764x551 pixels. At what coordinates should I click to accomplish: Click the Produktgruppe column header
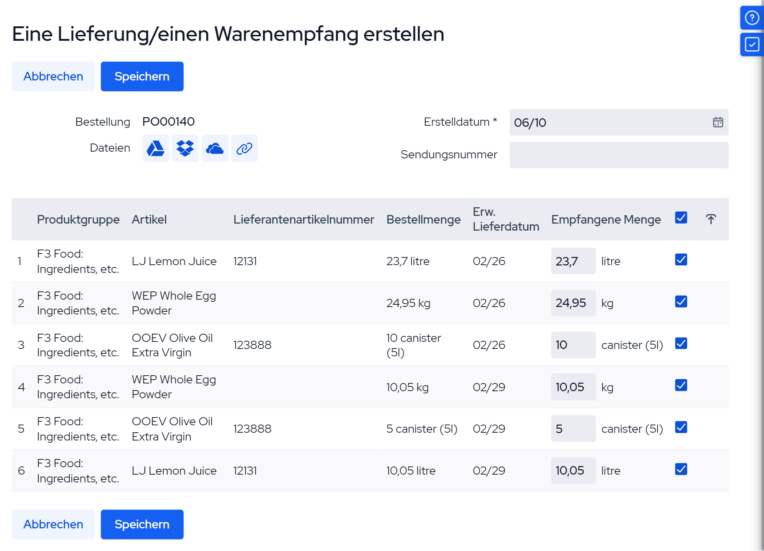(x=78, y=220)
